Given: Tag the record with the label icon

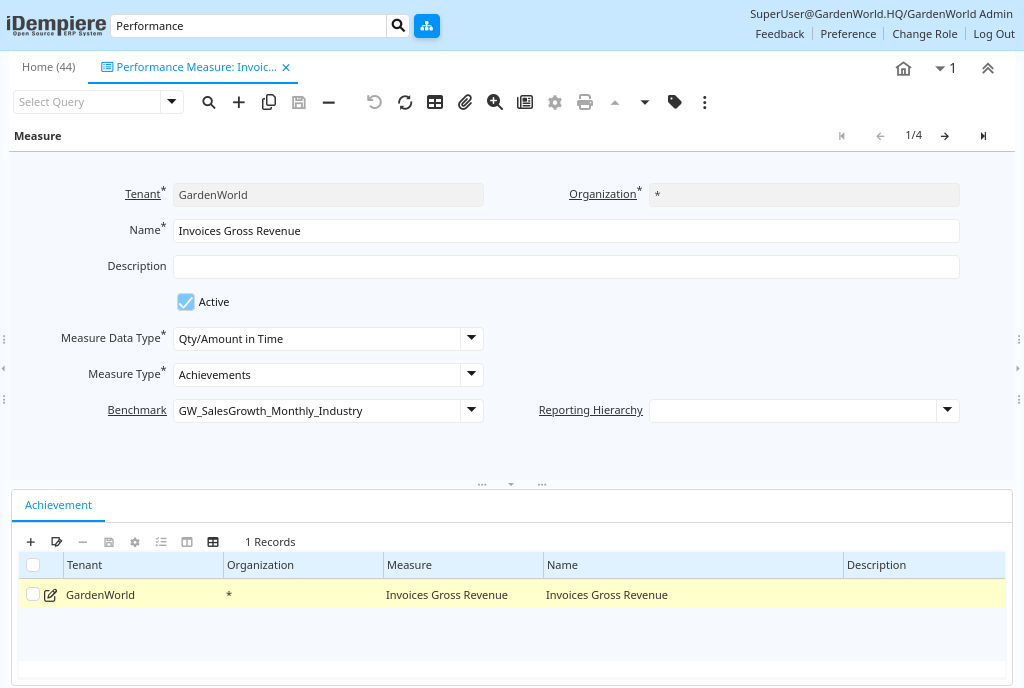Looking at the screenshot, I should (x=675, y=101).
